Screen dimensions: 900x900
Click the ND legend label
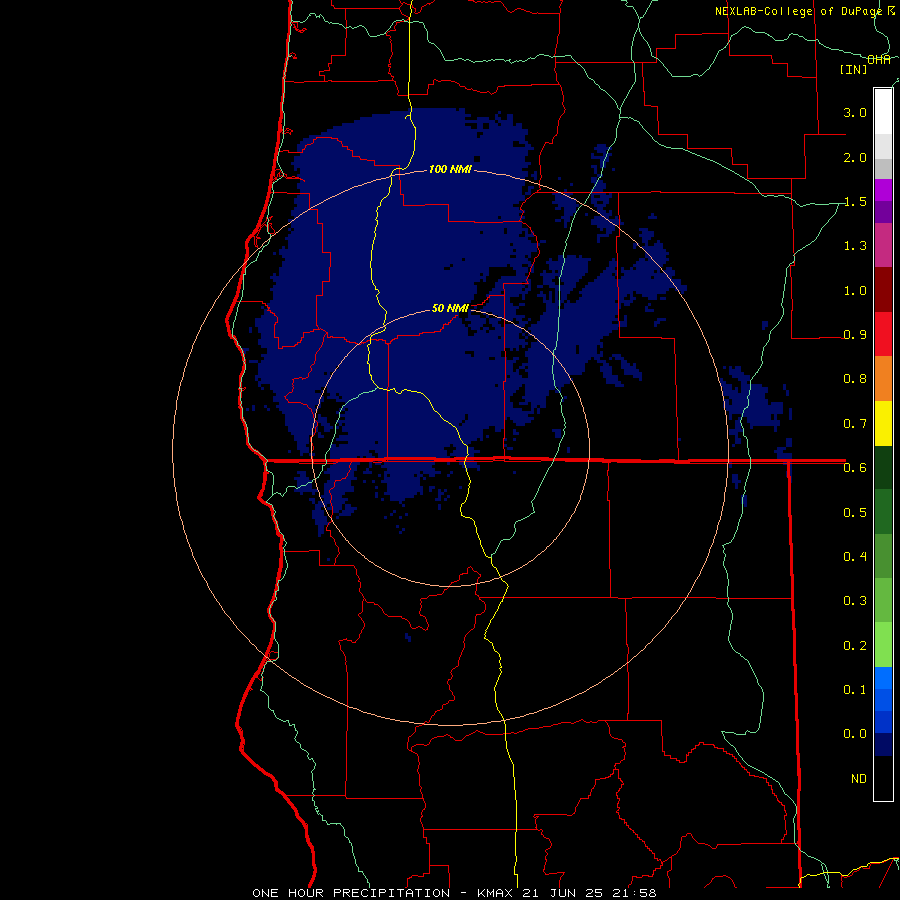coord(859,778)
